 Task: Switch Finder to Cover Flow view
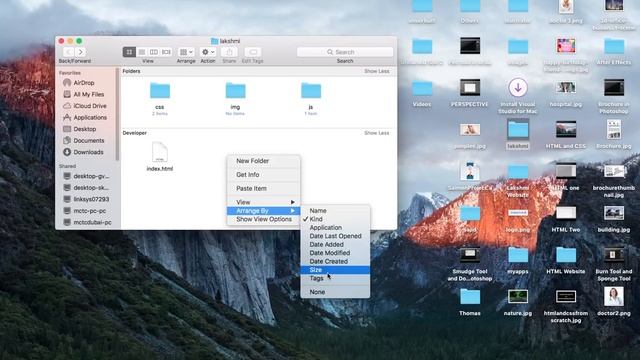click(x=166, y=52)
